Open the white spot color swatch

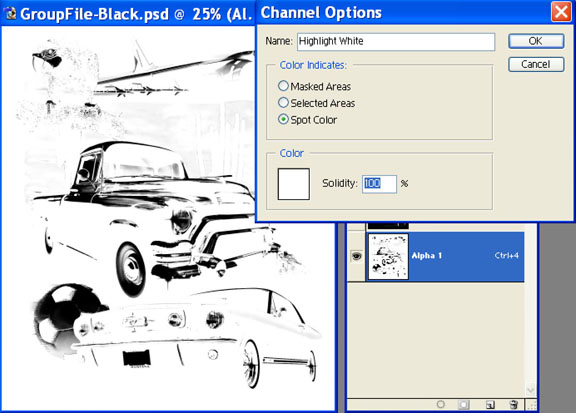click(294, 184)
